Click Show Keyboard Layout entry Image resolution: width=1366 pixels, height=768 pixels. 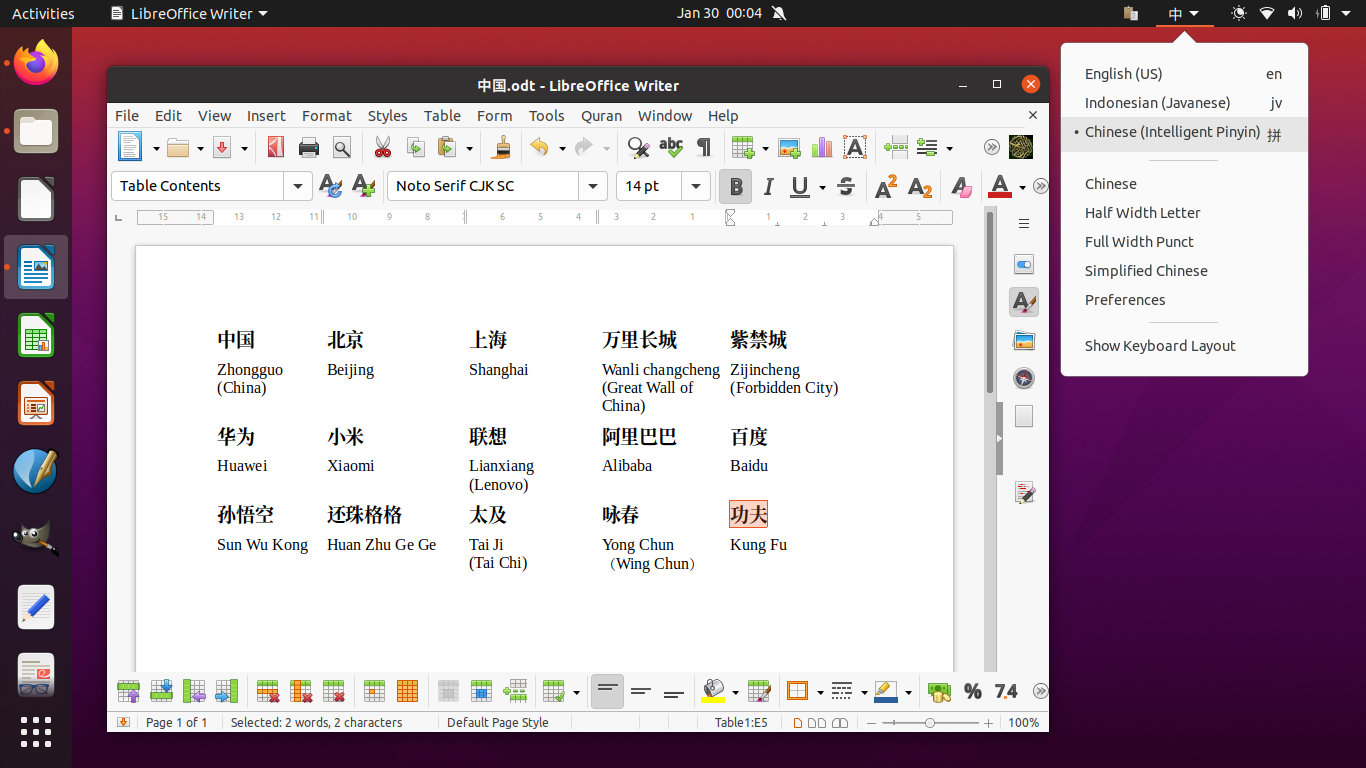pos(1184,346)
